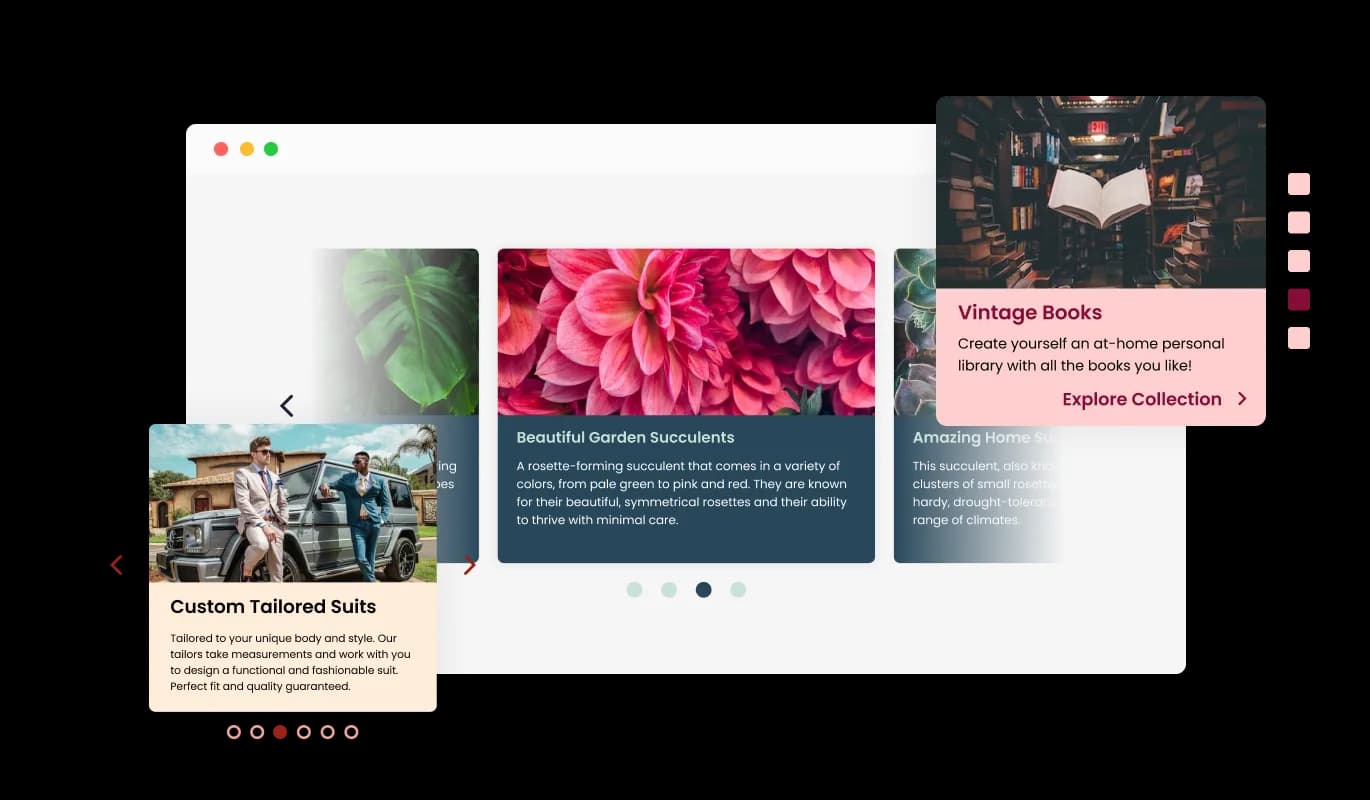This screenshot has height=800, width=1370.
Task: Select the last teal pagination dot
Action: coord(738,590)
